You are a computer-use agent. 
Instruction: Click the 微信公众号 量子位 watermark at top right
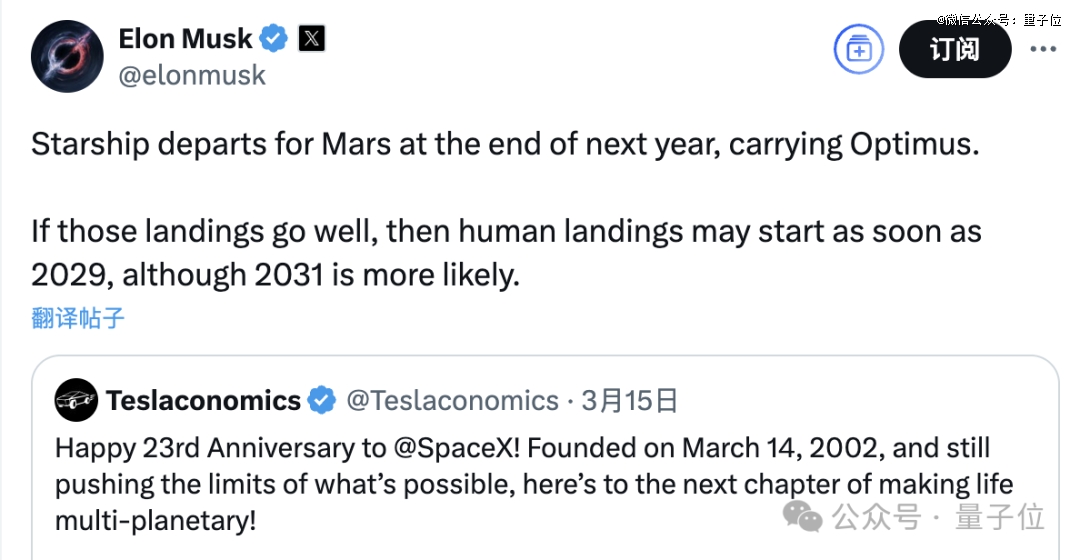[x=999, y=19]
